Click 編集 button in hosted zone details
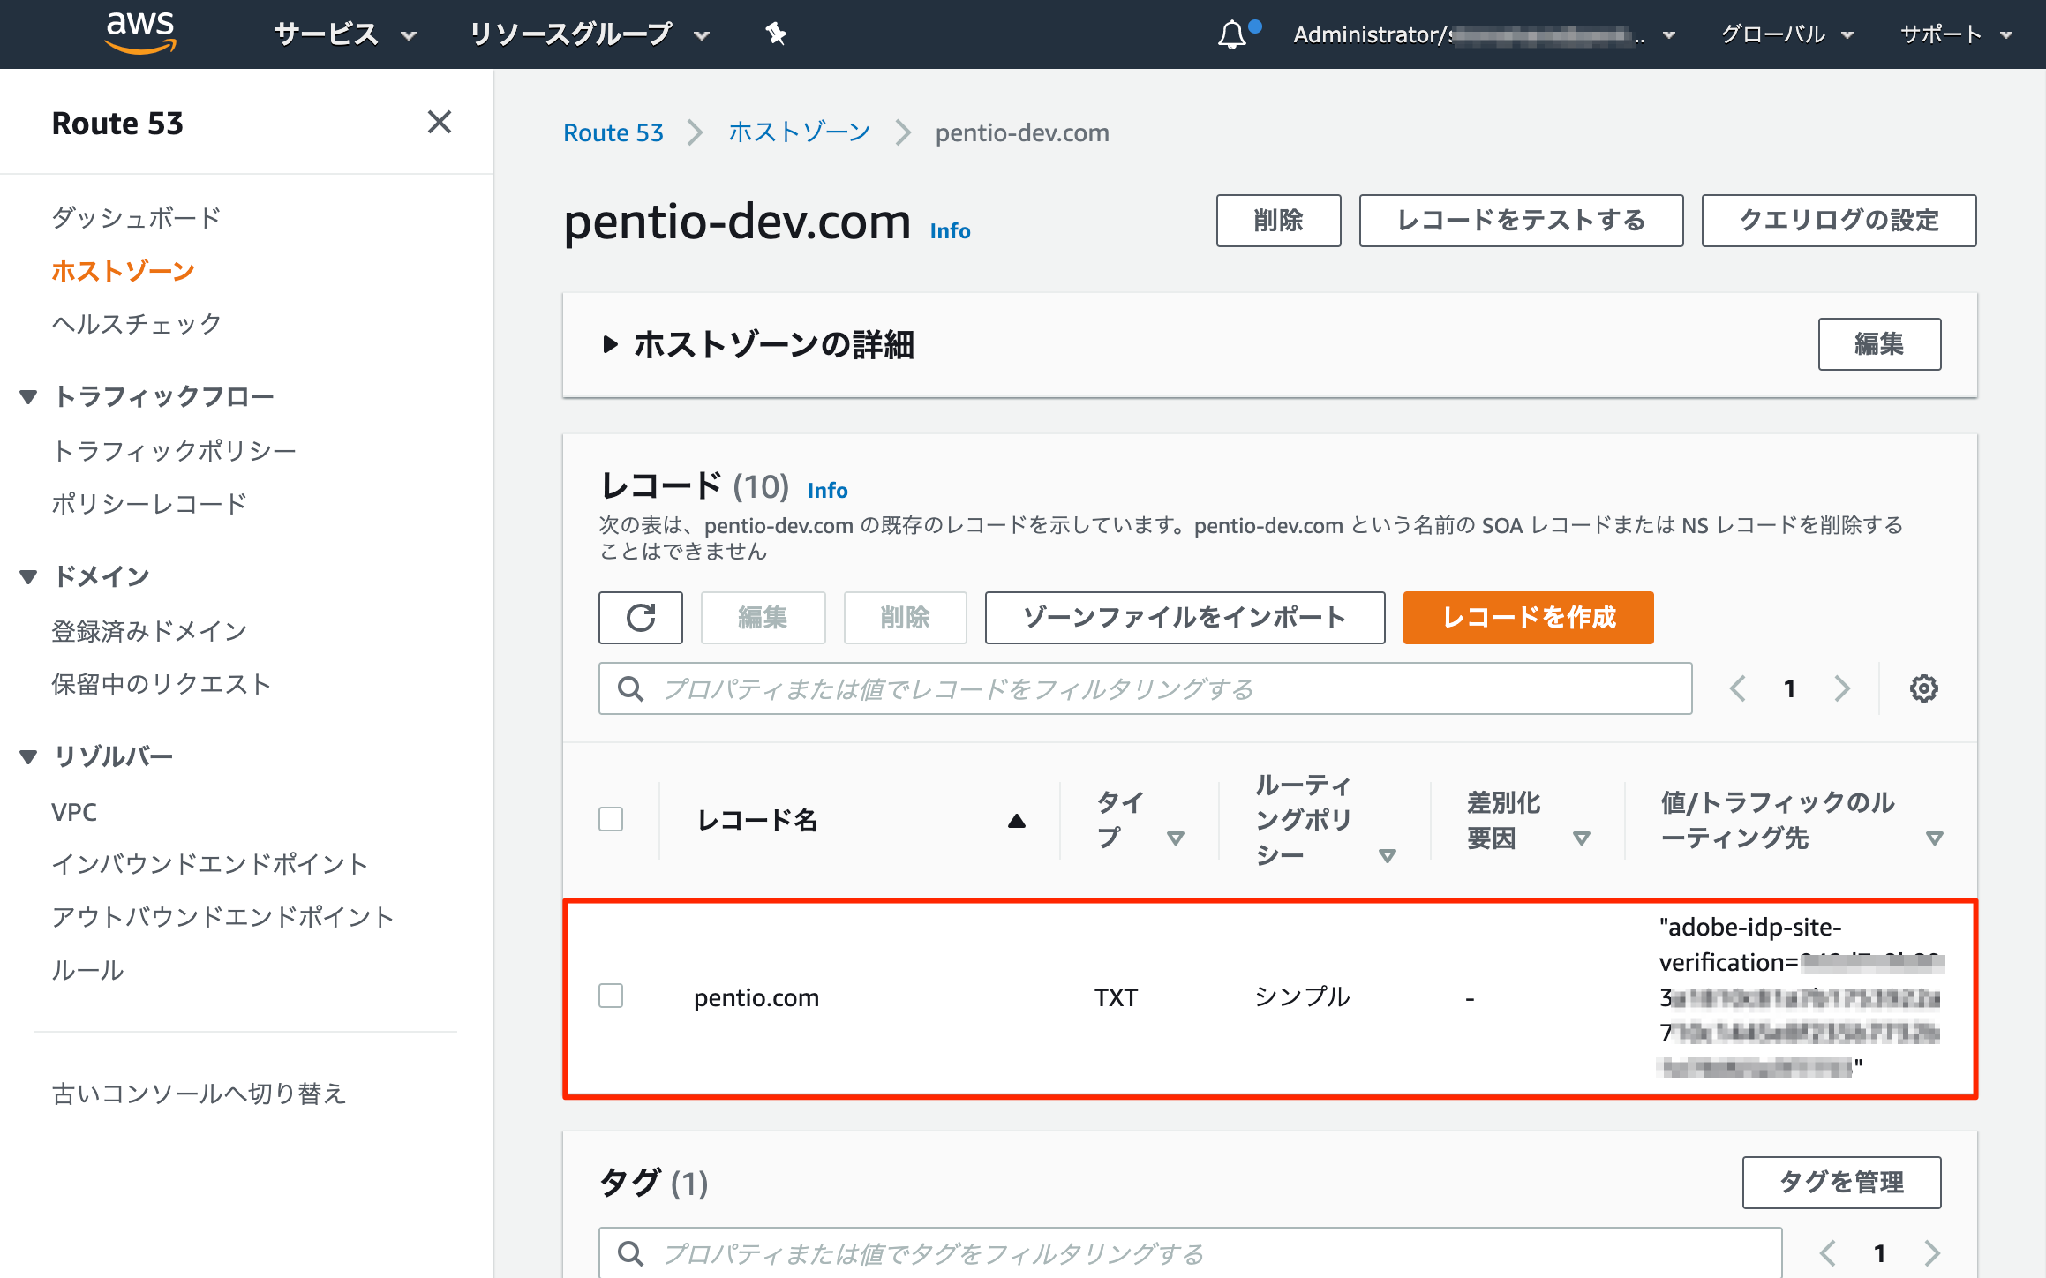 pos(1879,344)
